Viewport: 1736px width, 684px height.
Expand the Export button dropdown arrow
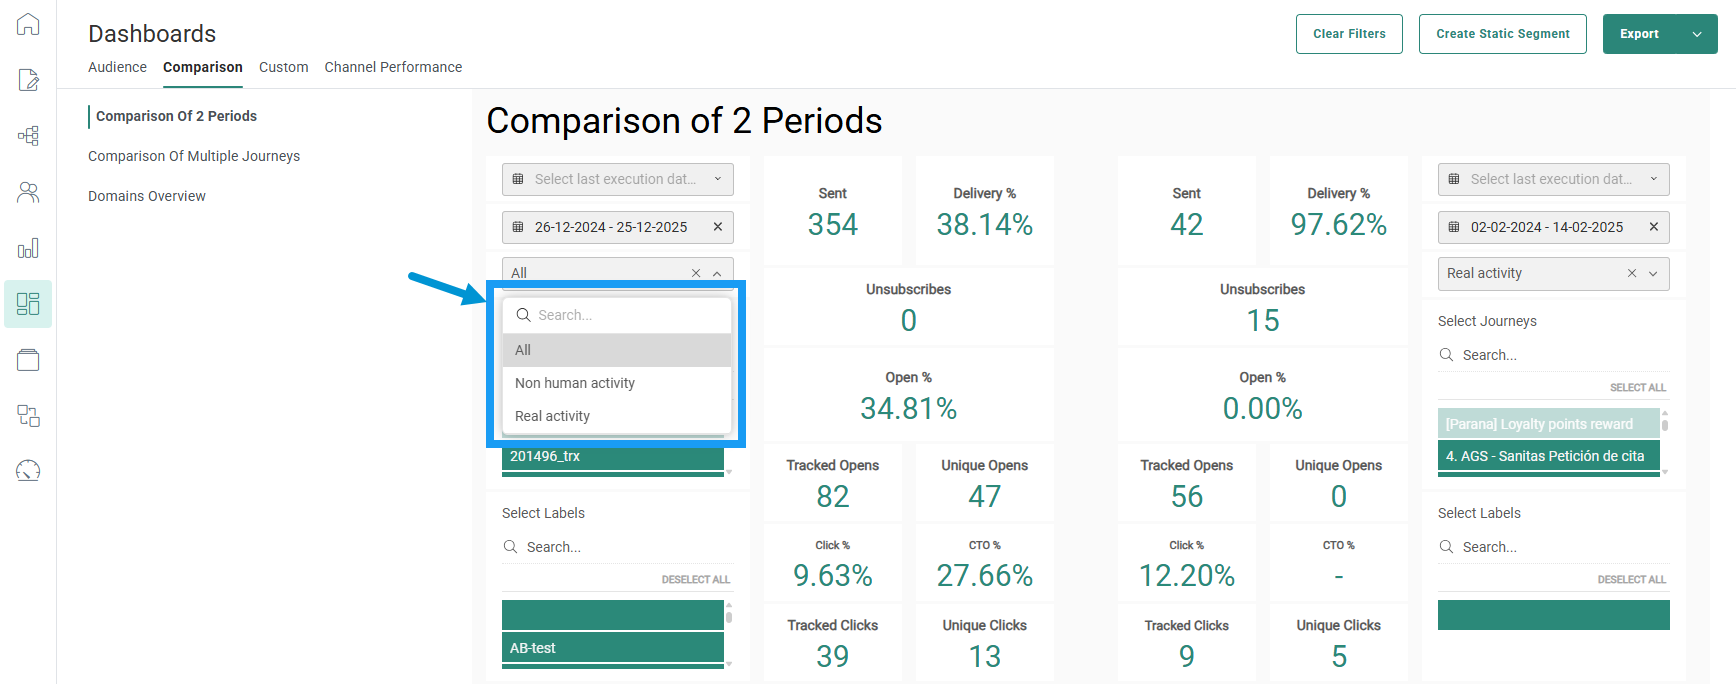coord(1696,34)
